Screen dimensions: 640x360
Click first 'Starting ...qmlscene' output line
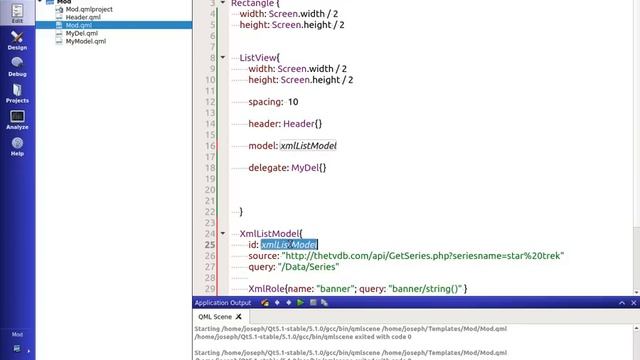click(351, 329)
